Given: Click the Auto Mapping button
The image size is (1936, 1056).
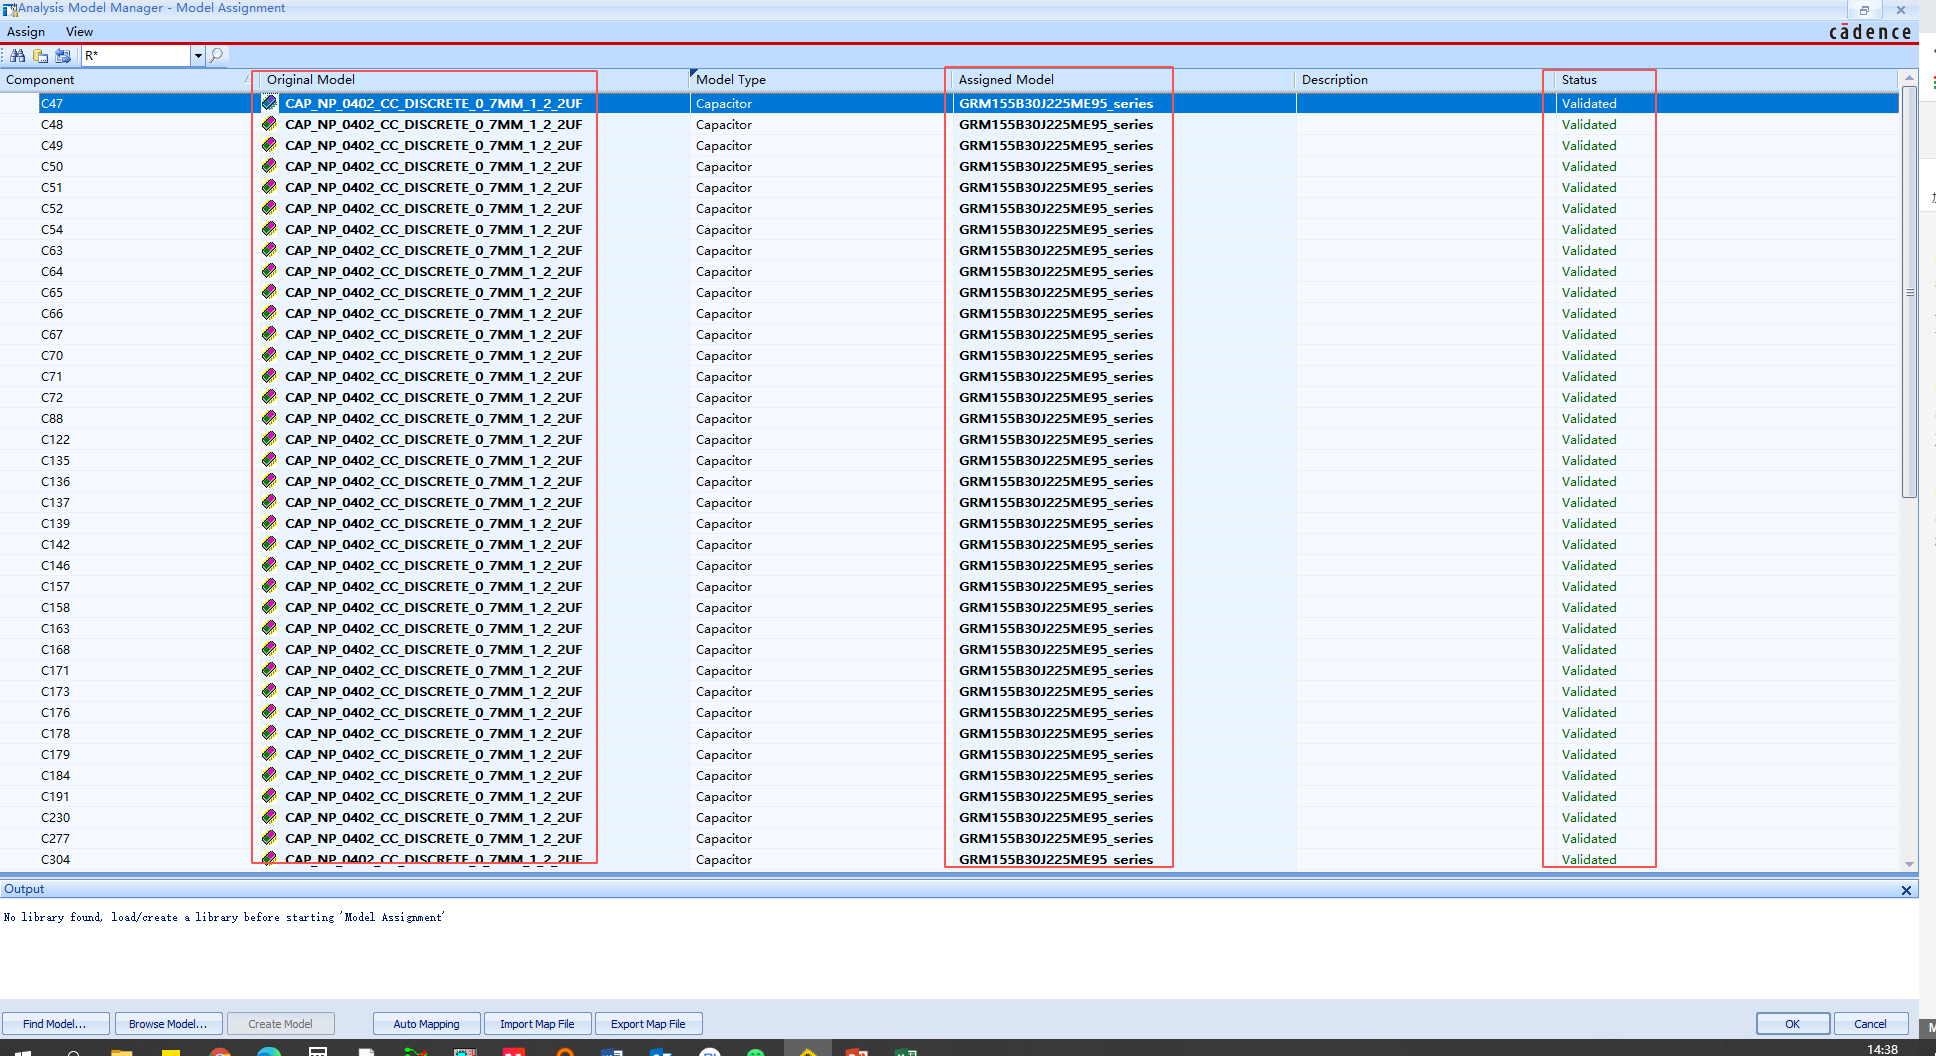Looking at the screenshot, I should (x=426, y=1023).
